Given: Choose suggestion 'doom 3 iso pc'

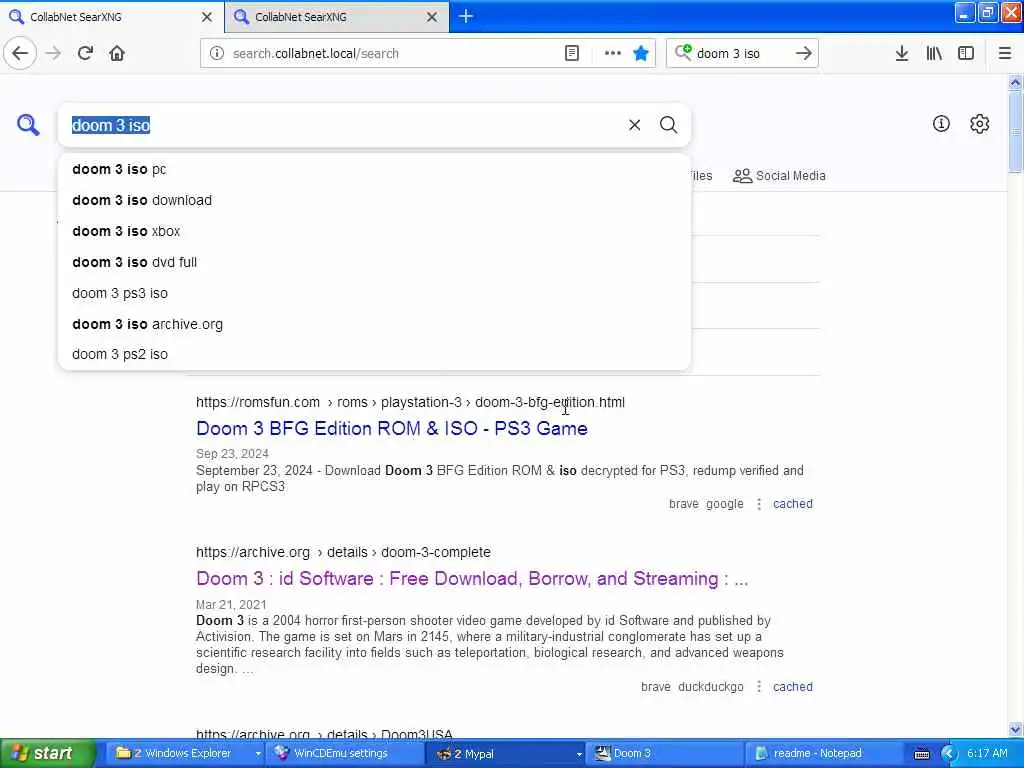Looking at the screenshot, I should point(374,169).
